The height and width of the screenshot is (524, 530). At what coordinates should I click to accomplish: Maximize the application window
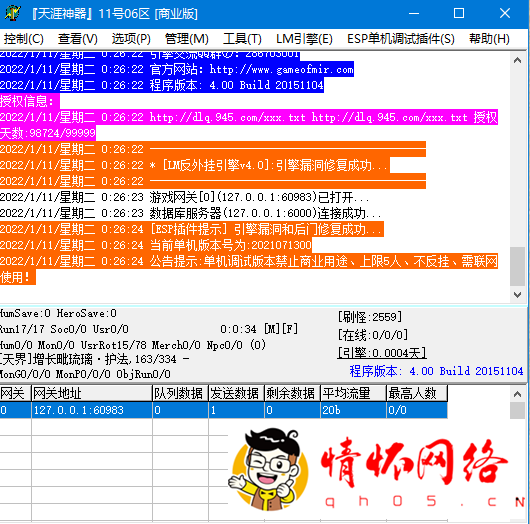(459, 14)
